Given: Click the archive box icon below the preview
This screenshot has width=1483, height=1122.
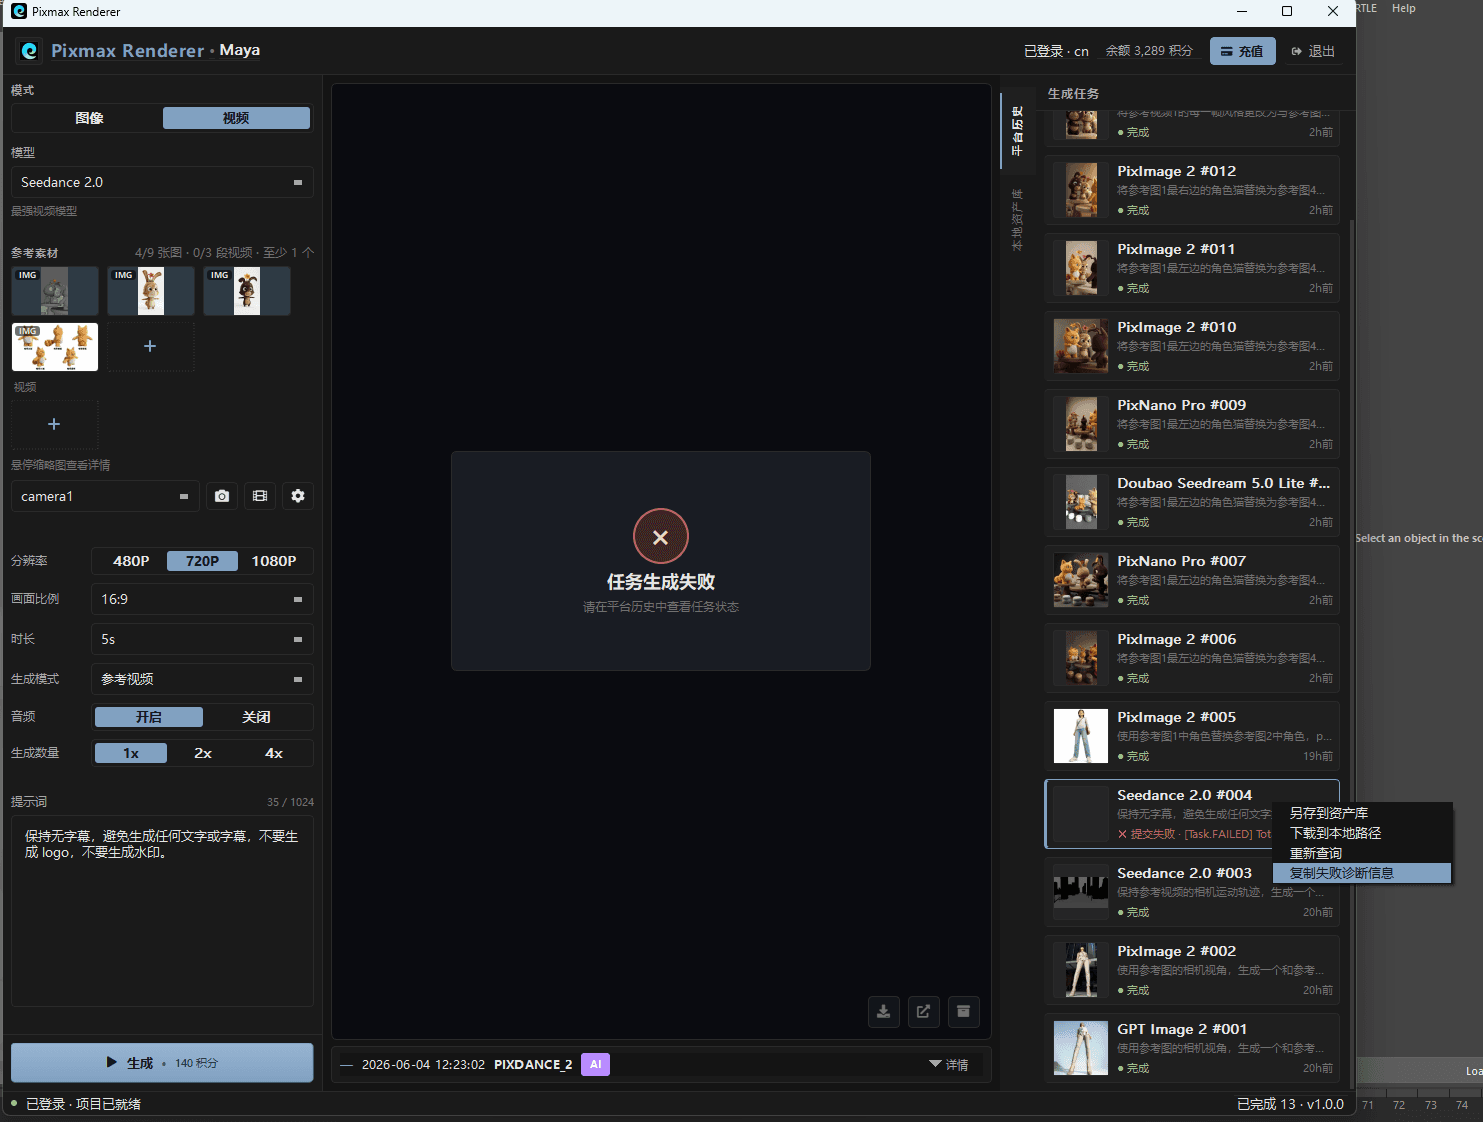Looking at the screenshot, I should click(964, 1011).
